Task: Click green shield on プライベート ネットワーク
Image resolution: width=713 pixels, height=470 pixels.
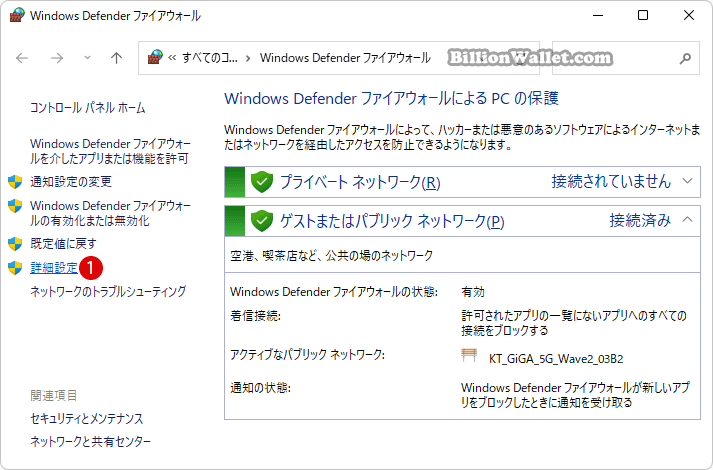Action: [262, 182]
